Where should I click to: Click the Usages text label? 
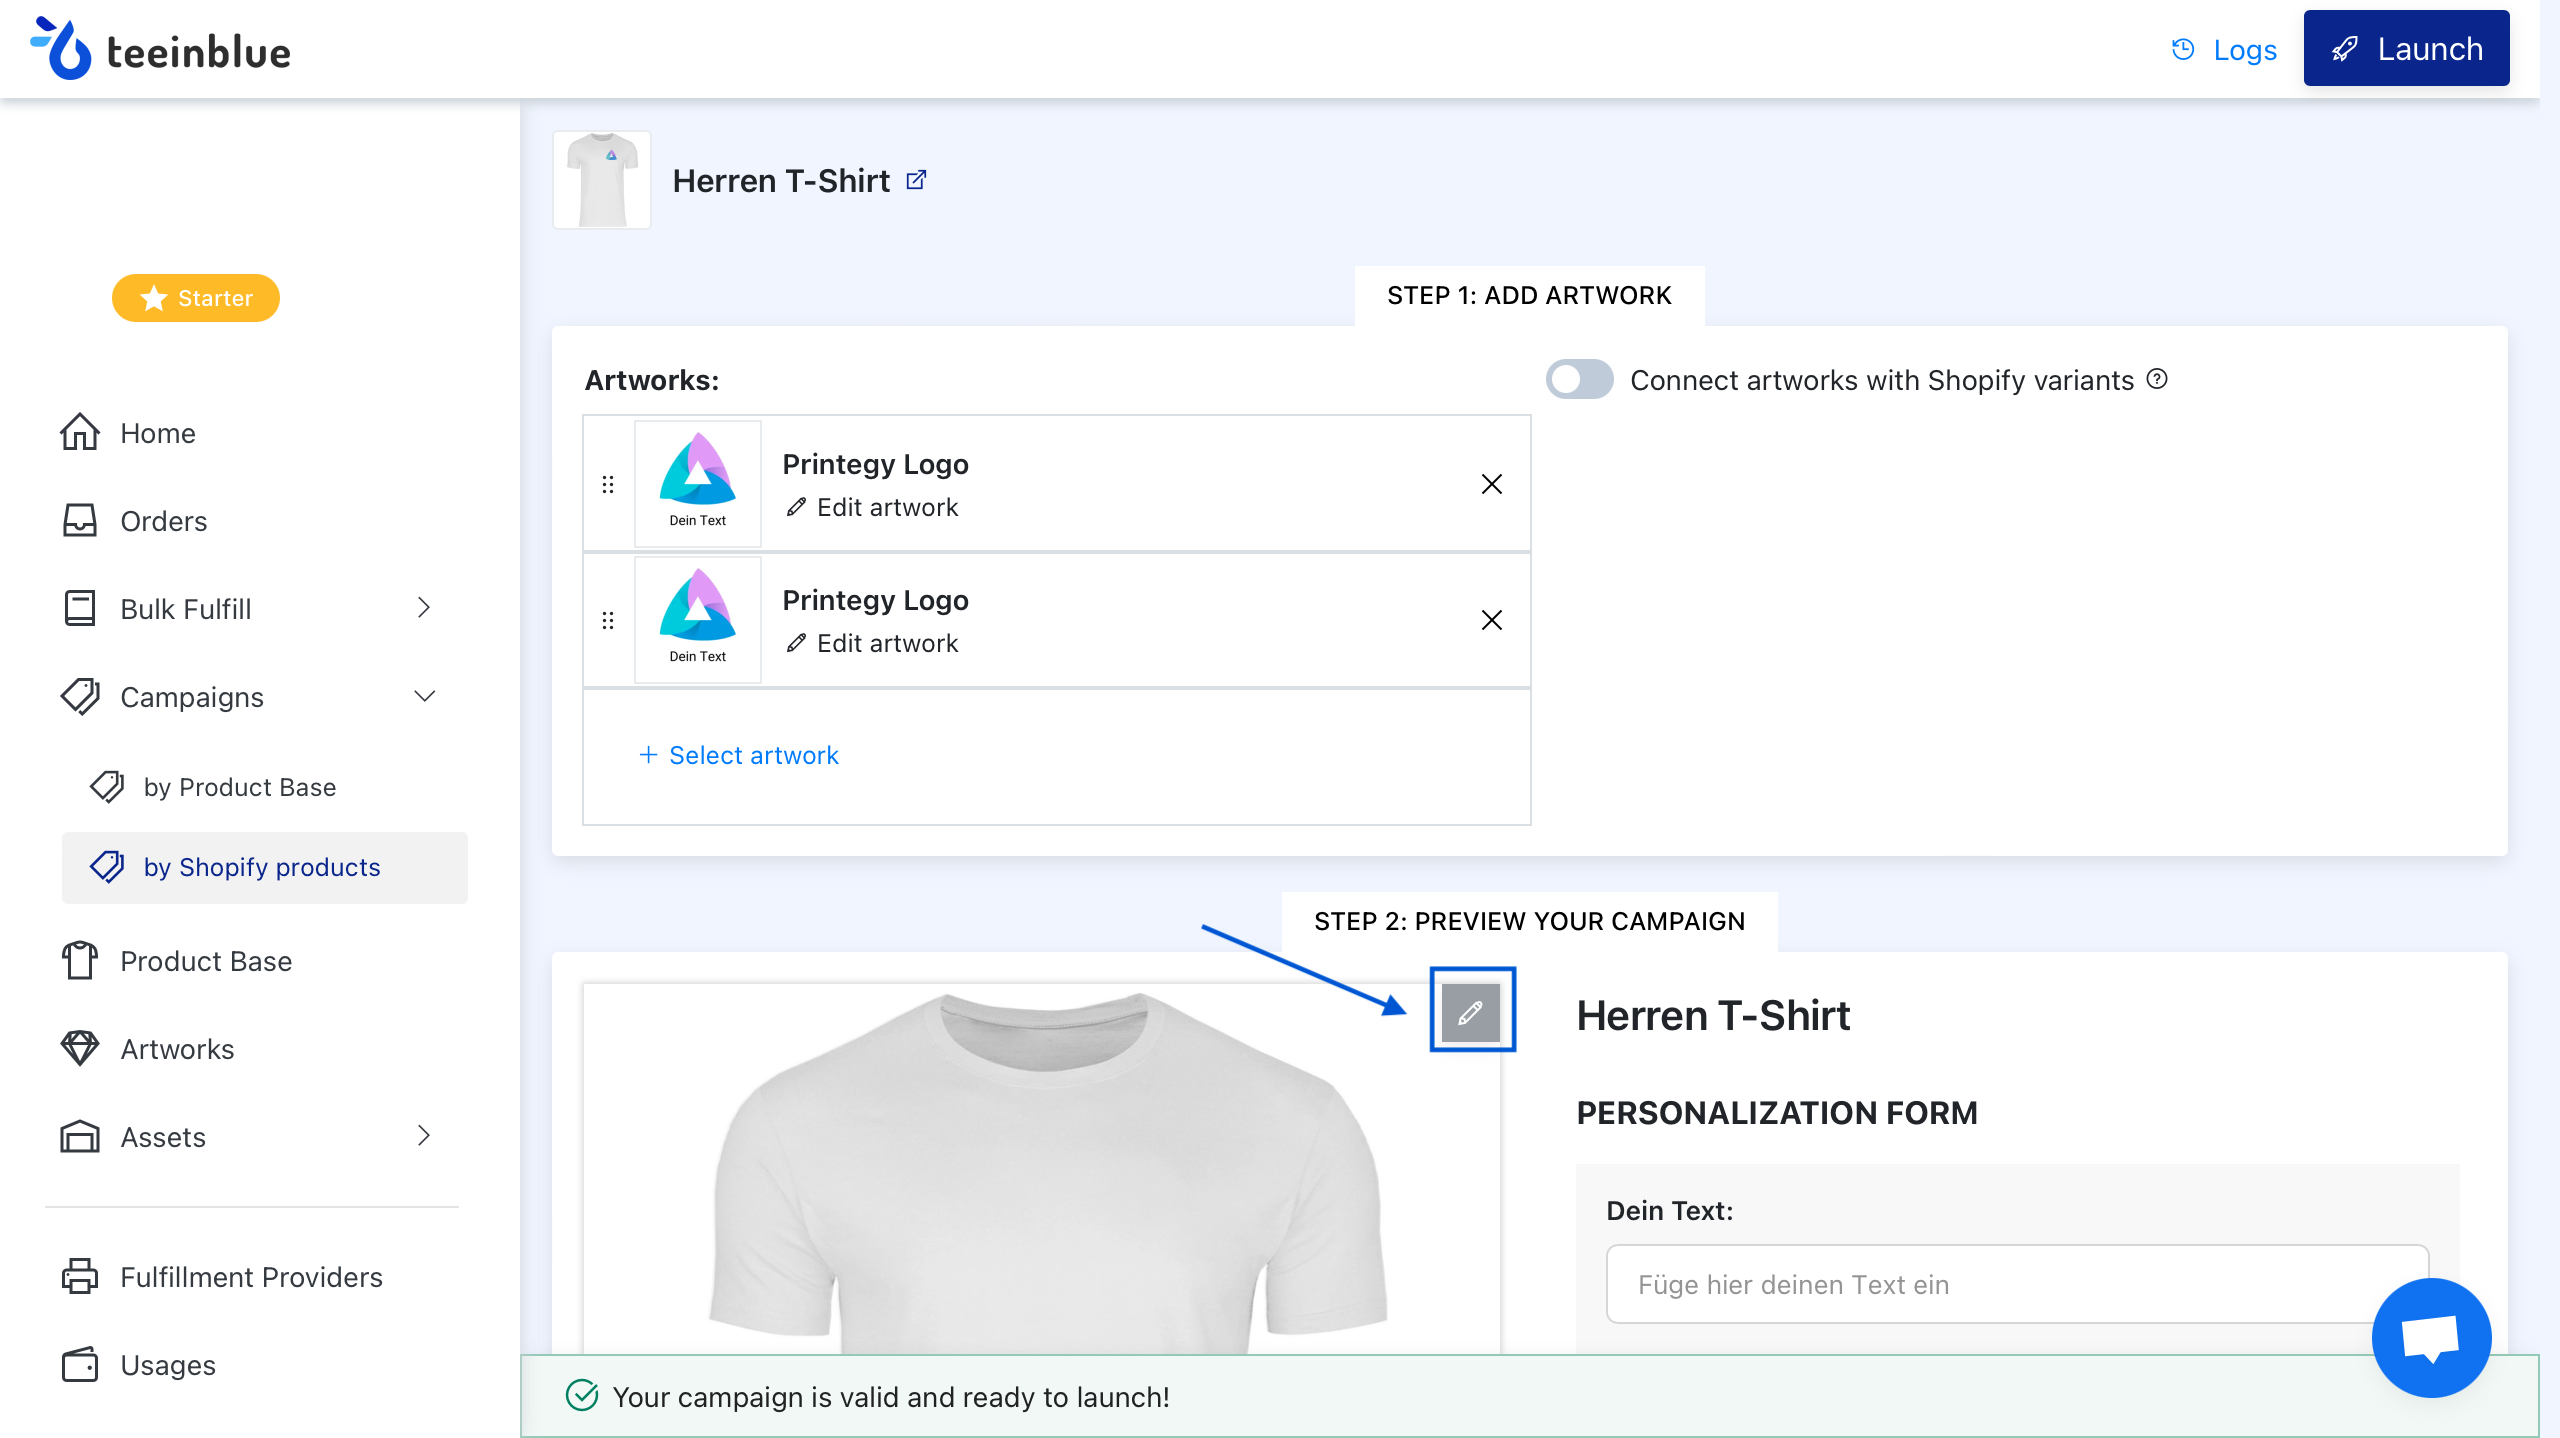pyautogui.click(x=168, y=1365)
